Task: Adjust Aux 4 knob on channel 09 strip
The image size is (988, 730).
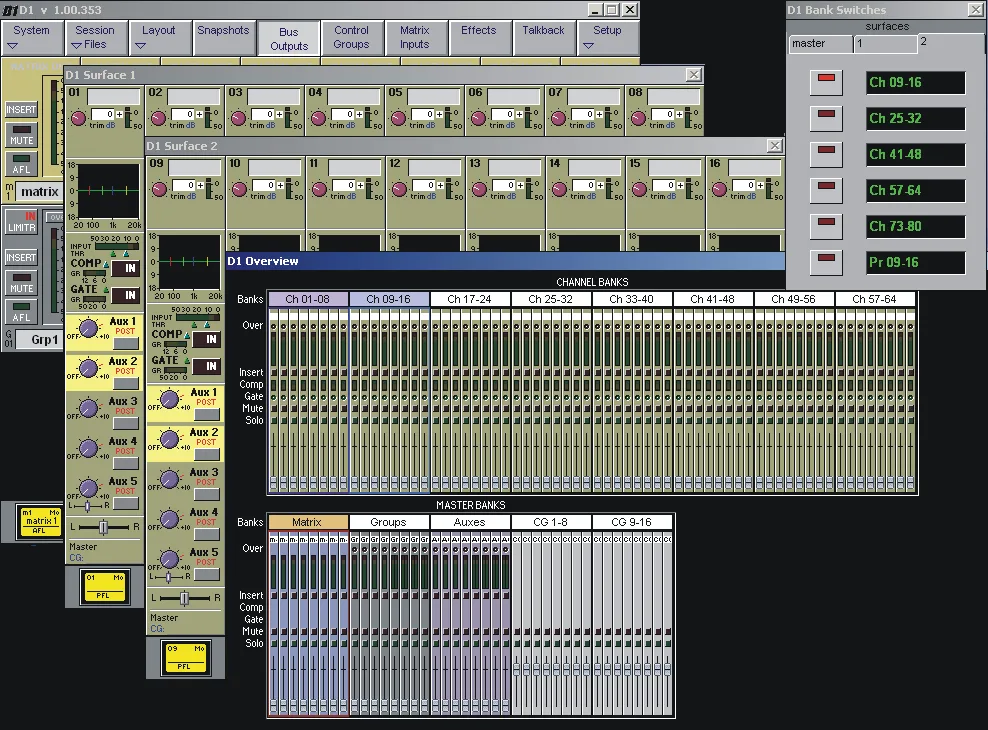Action: click(169, 520)
